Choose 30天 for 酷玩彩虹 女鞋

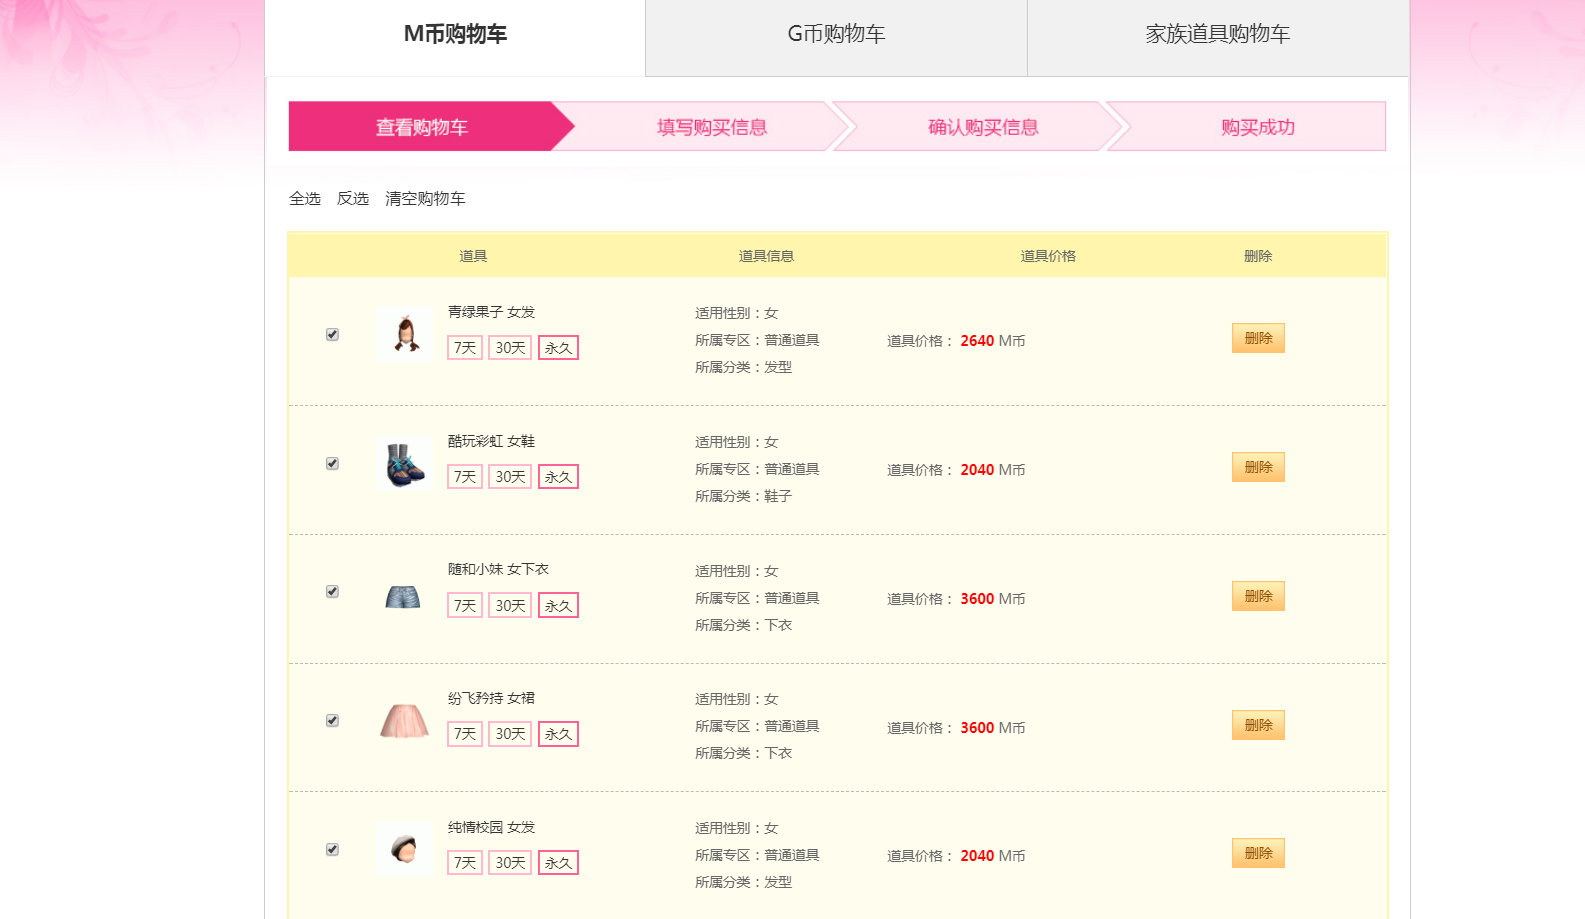coord(510,477)
